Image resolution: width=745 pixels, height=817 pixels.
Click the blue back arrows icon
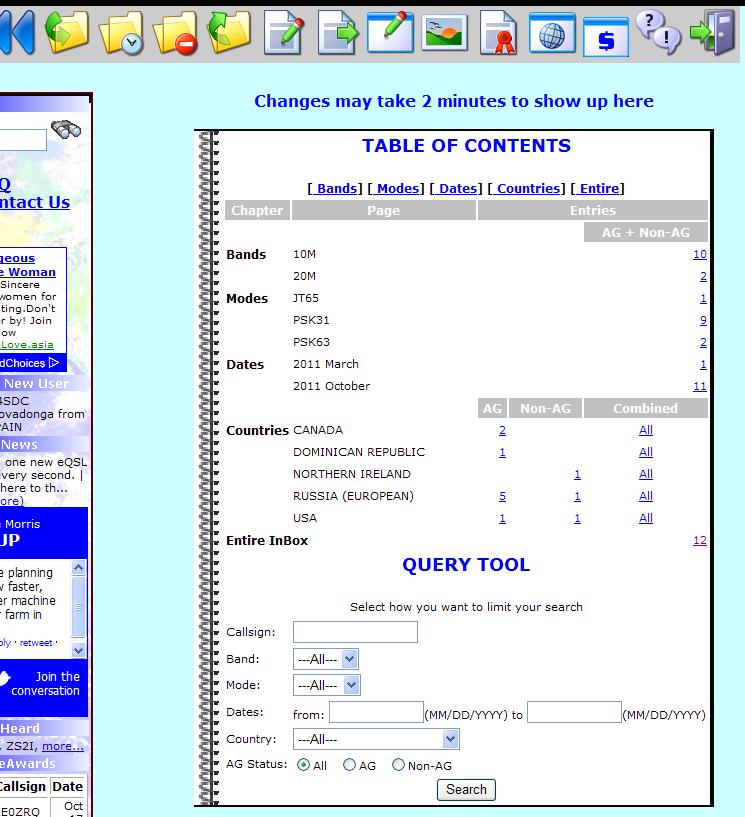17,32
